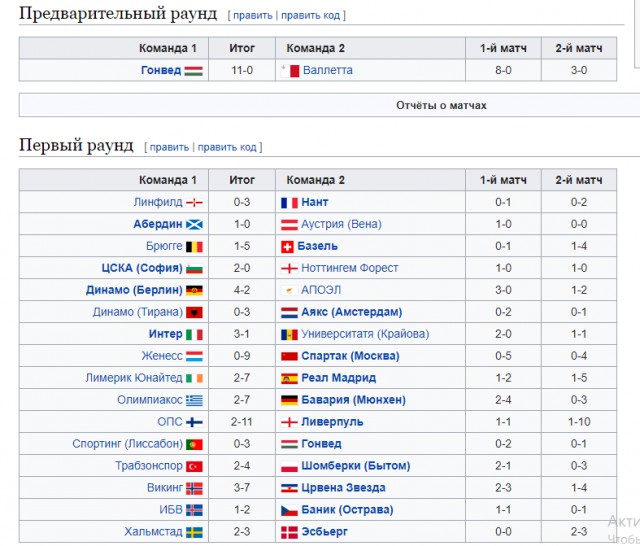Click the Austrian flag beside Аустрия (Вена)

(289, 225)
